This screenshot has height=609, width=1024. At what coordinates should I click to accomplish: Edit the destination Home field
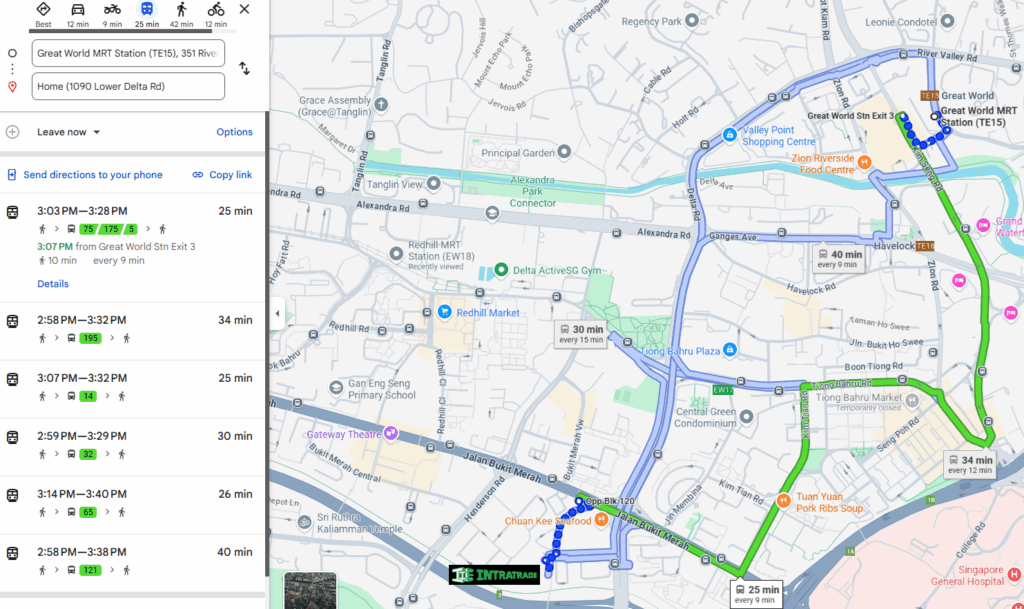point(128,86)
